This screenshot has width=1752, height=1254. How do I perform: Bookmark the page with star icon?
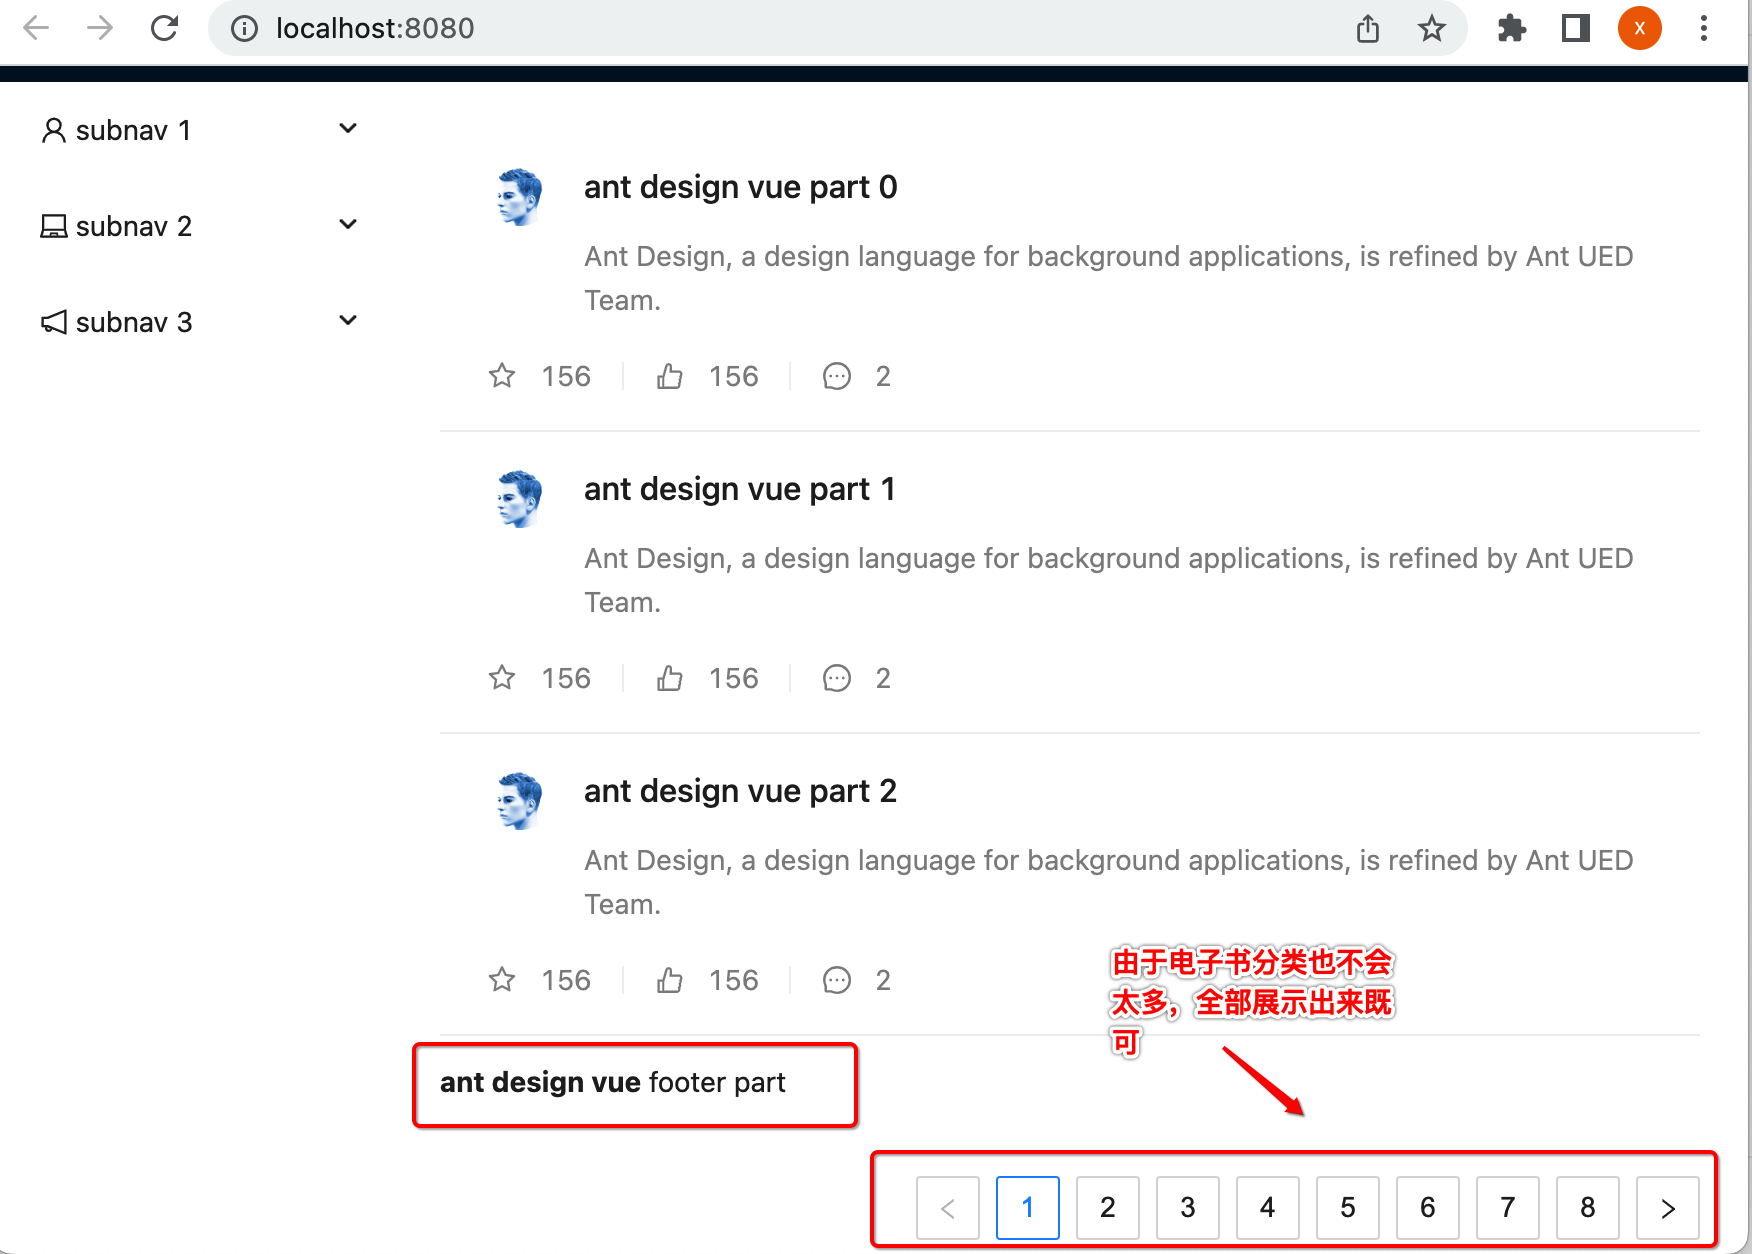pos(1432,28)
